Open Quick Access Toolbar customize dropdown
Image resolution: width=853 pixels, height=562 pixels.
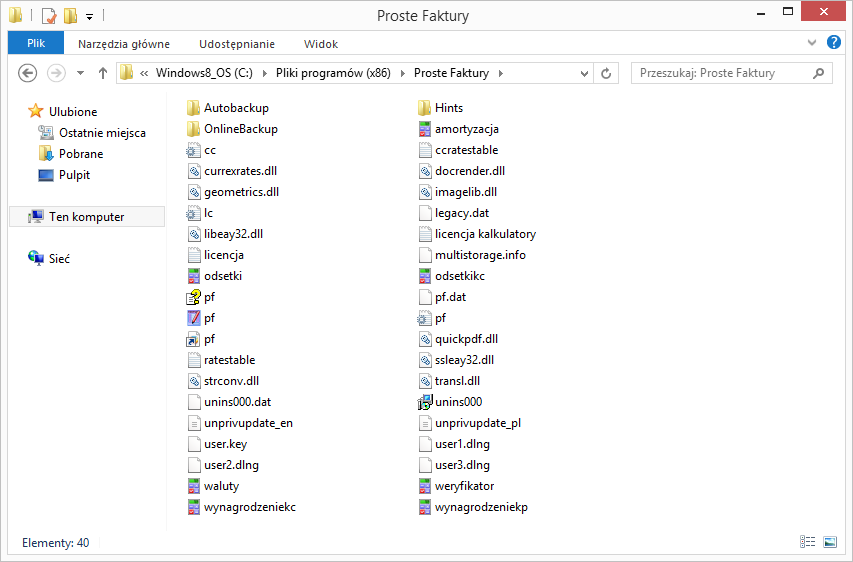(89, 16)
